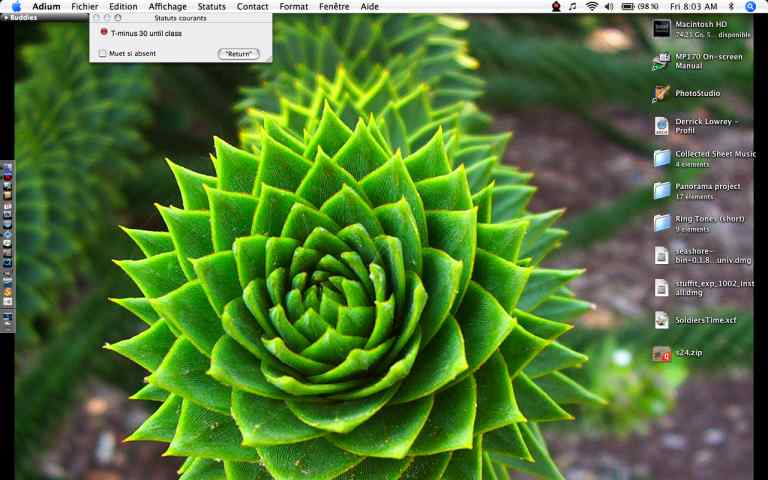Open Spotlight search icon
Screen dimensions: 768x480
[750, 6]
